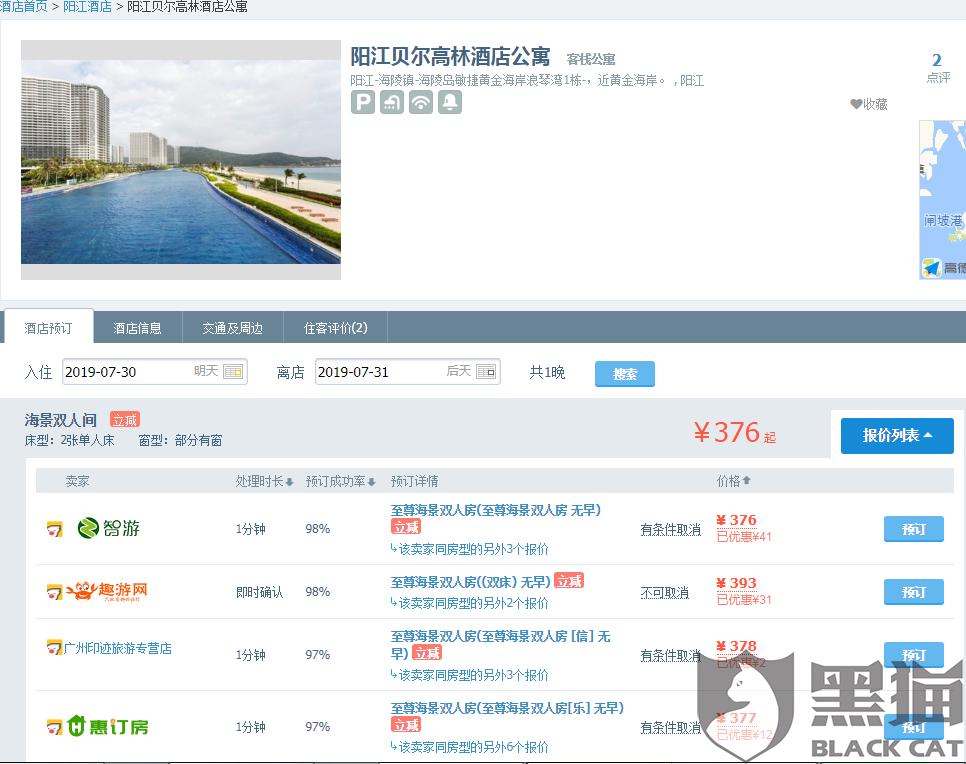Click the hotel title 阳江贝尔高林酒店公寓
The height and width of the screenshot is (764, 966).
450,57
